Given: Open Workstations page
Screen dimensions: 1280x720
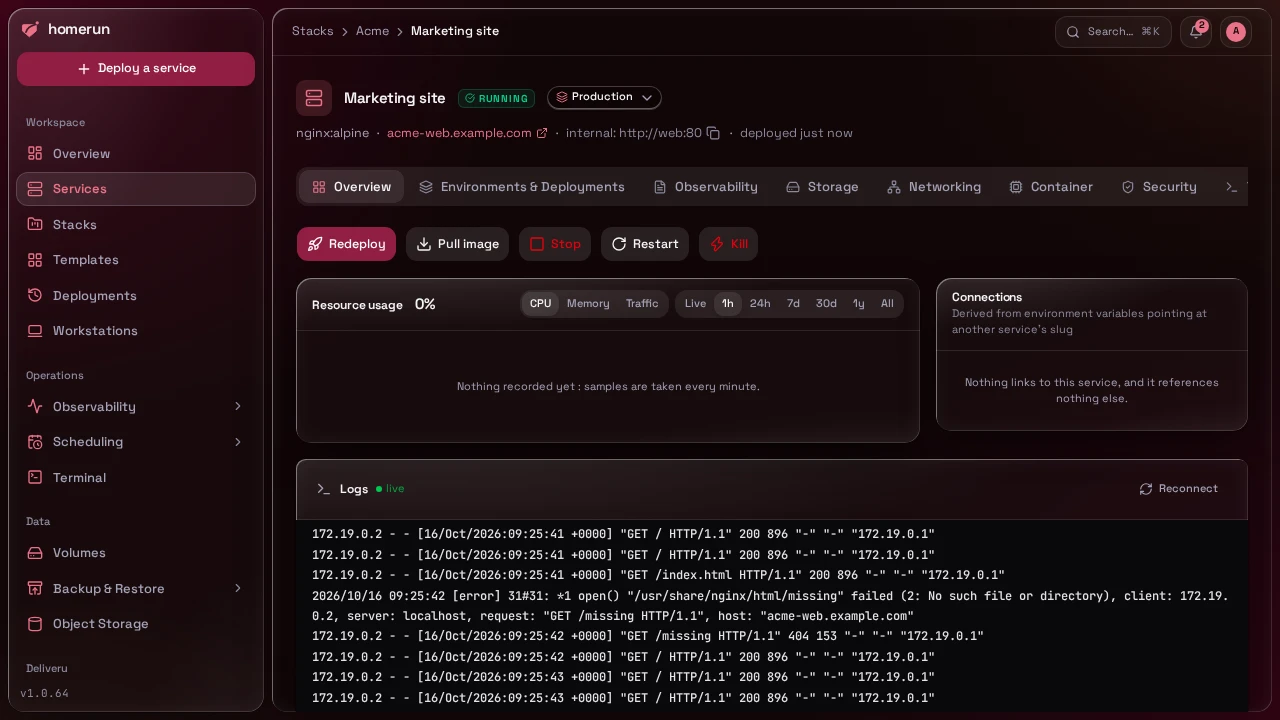Looking at the screenshot, I should [136, 331].
